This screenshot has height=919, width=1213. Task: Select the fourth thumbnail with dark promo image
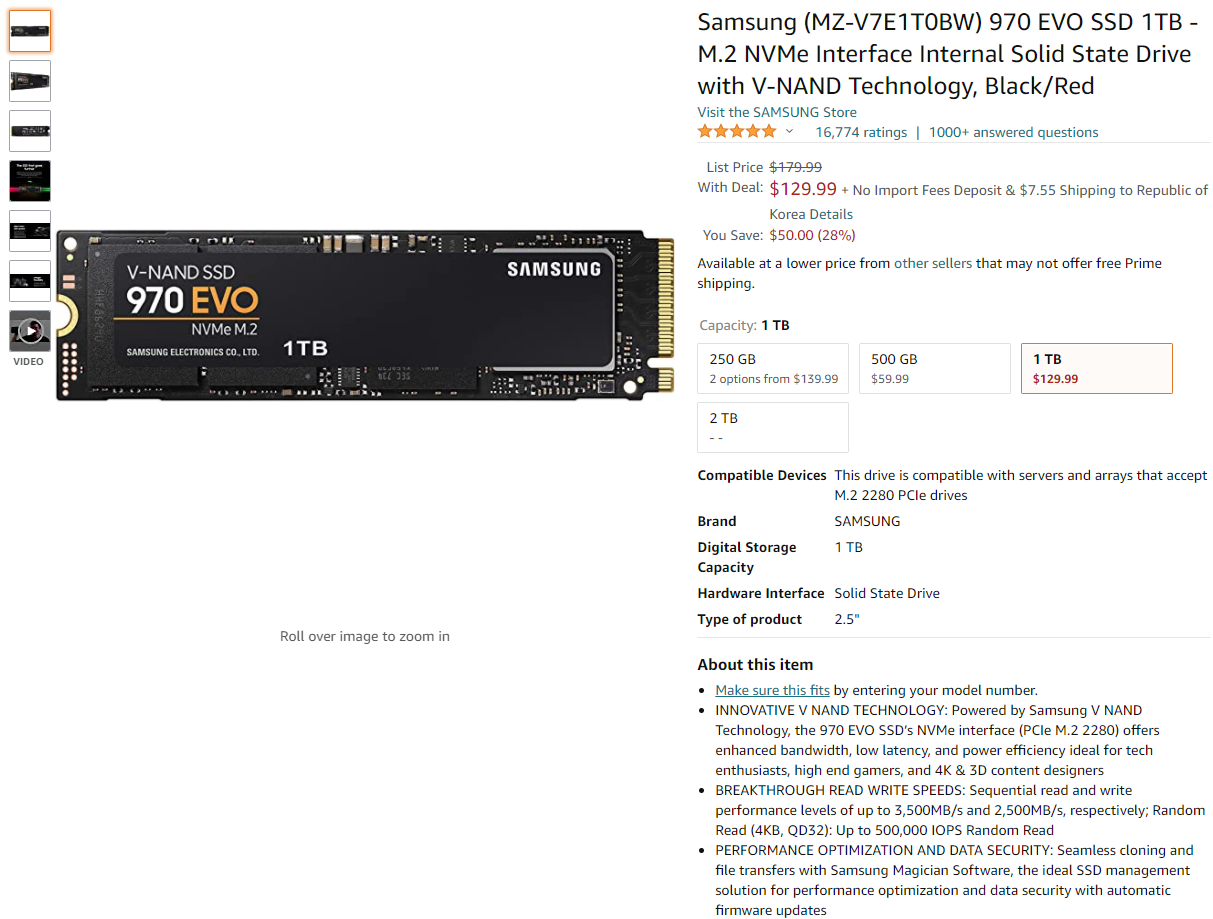tap(30, 181)
